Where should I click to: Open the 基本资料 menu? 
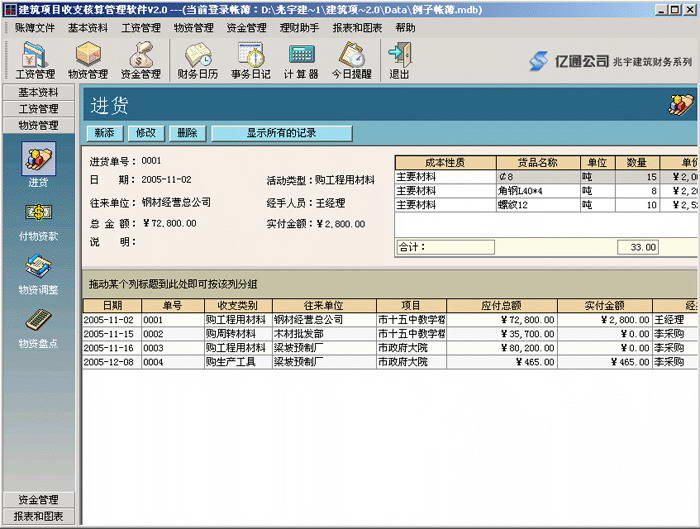point(88,28)
